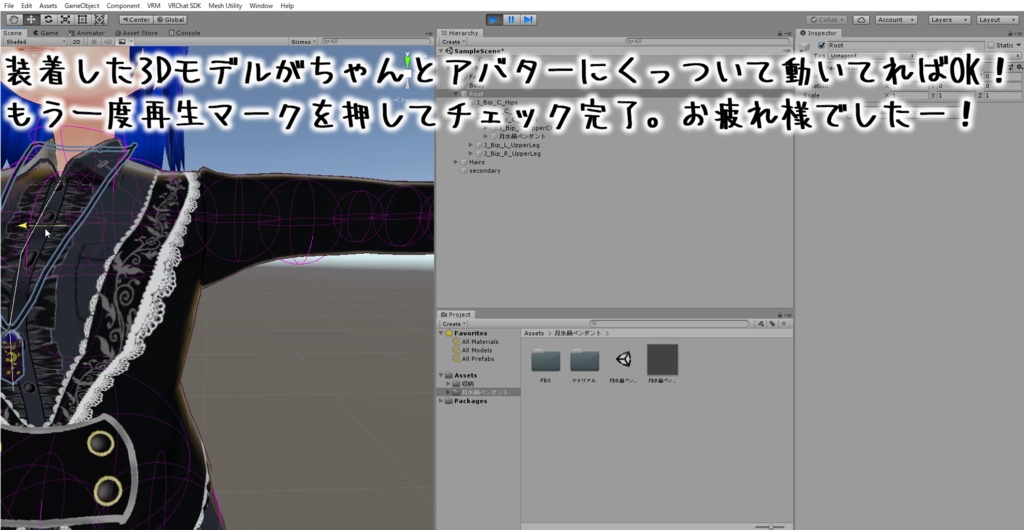Toggle Global/Local handle orientation

170,20
